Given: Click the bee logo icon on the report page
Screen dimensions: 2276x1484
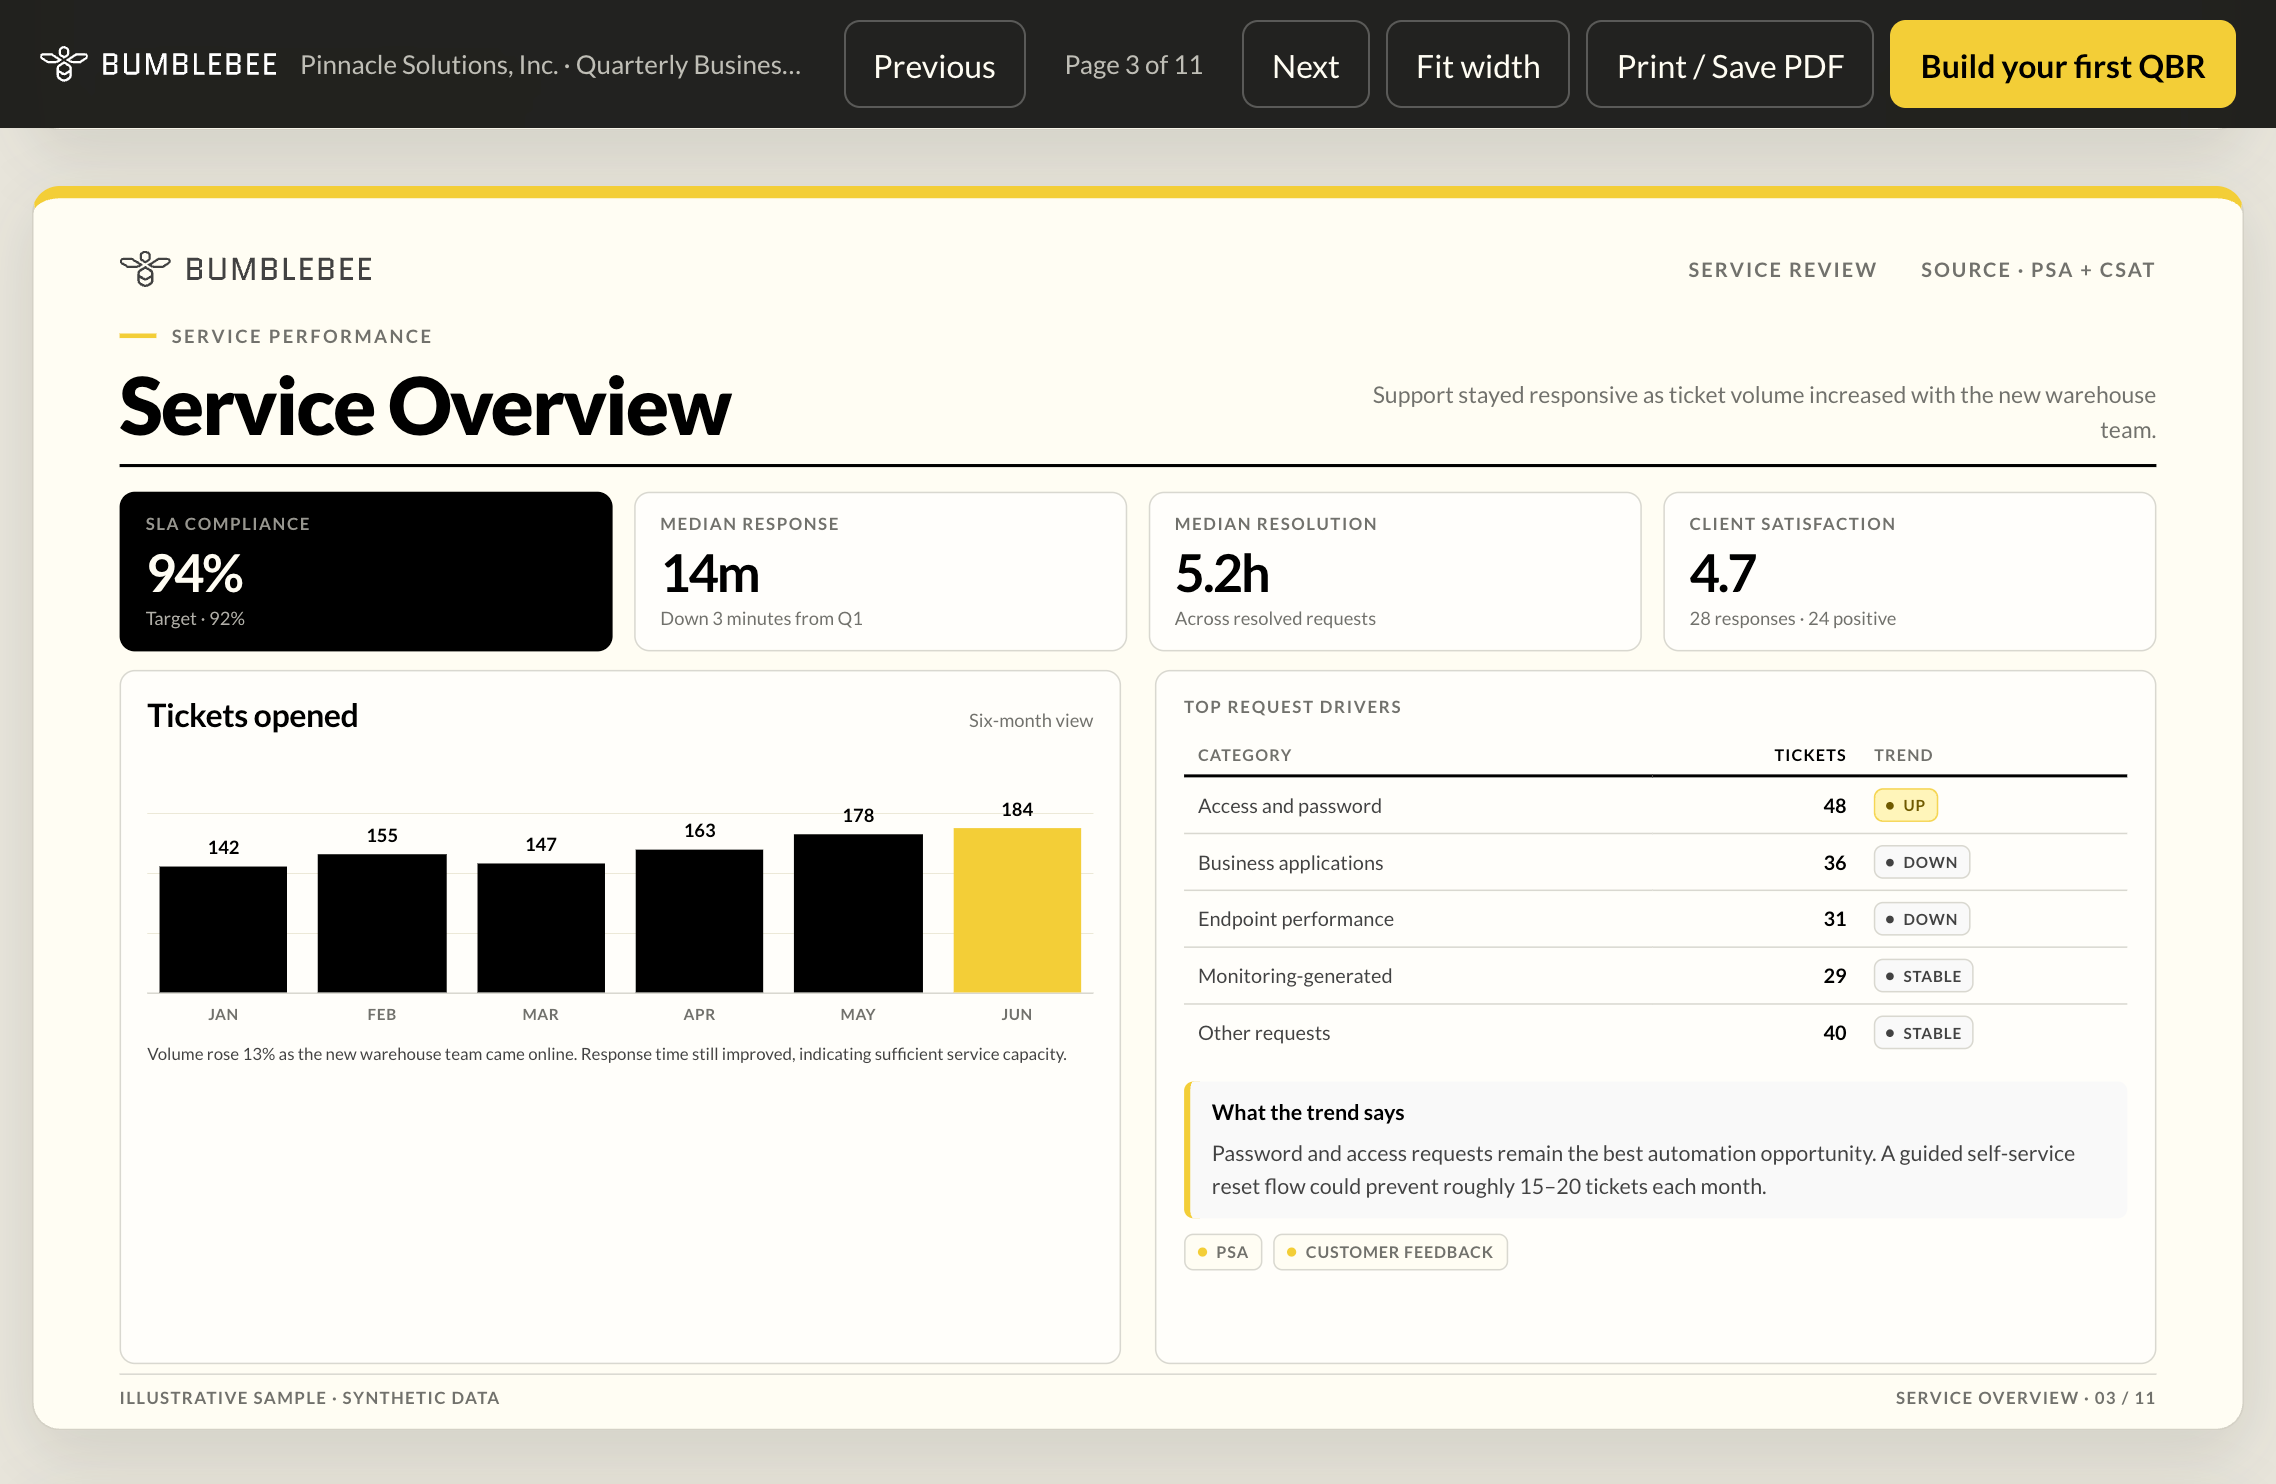Looking at the screenshot, I should point(145,269).
